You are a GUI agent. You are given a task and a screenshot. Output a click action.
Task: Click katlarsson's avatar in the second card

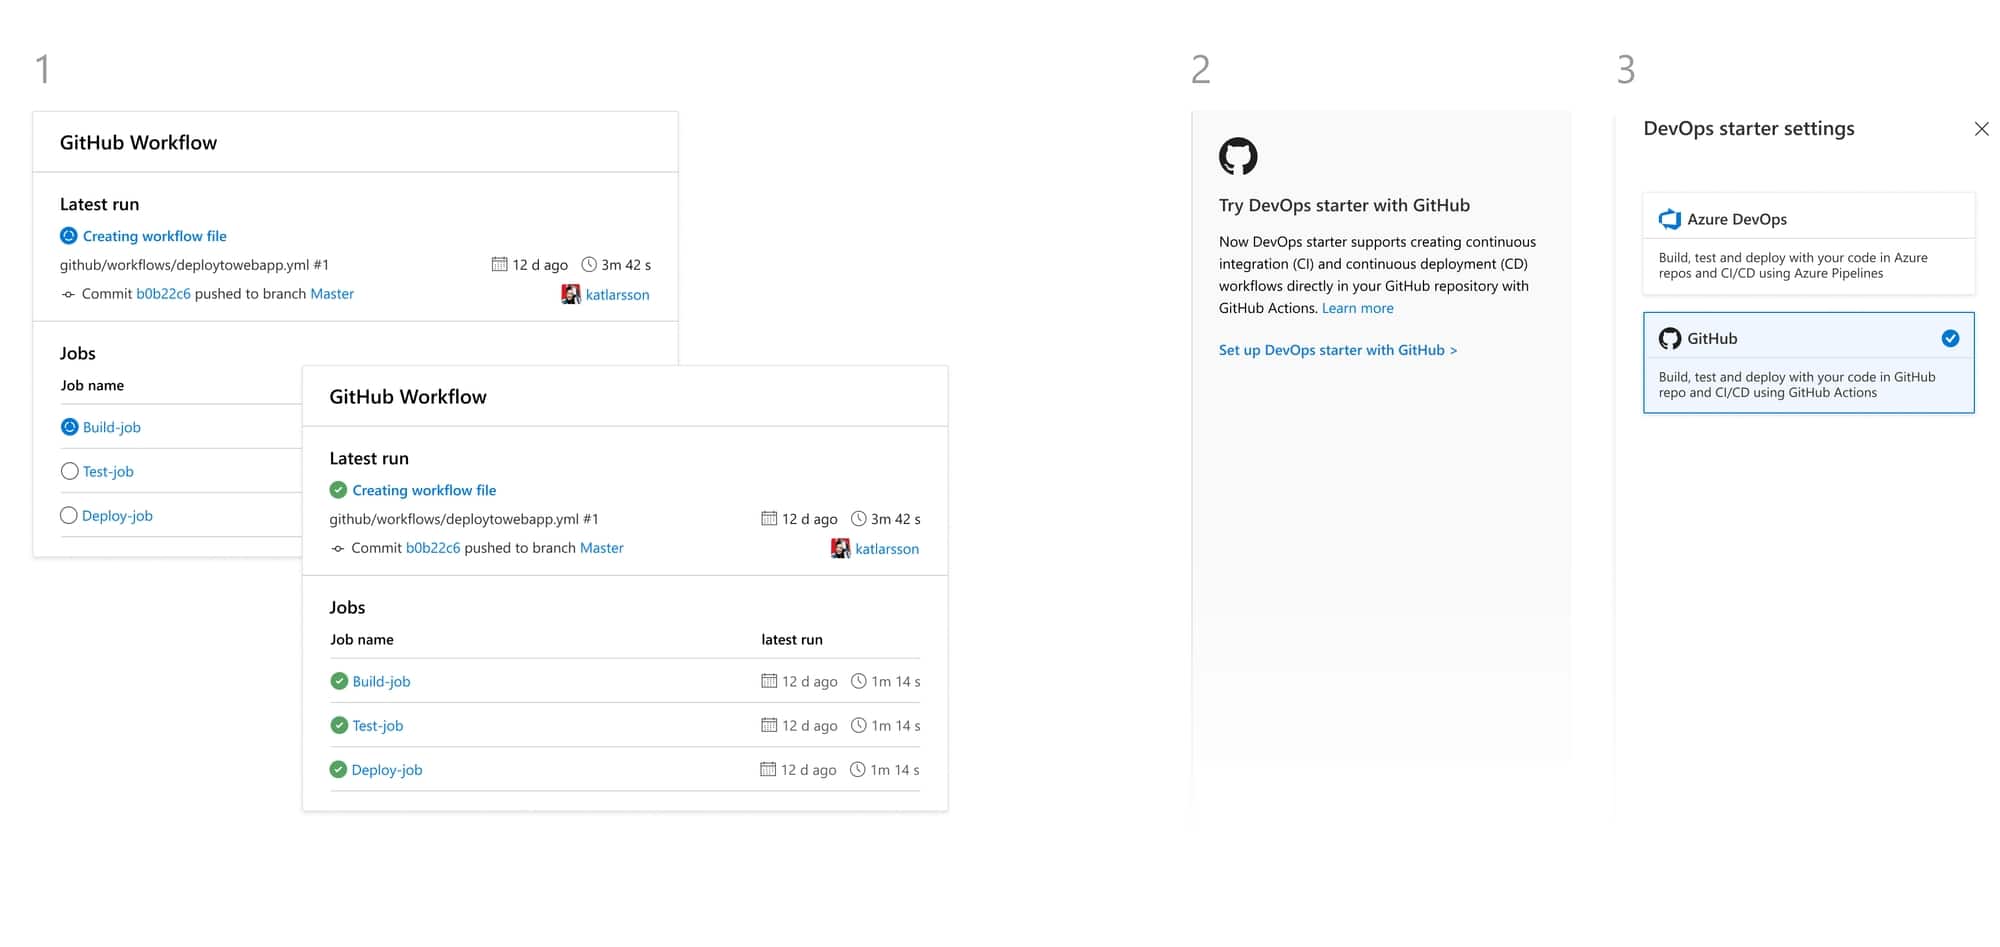[840, 548]
